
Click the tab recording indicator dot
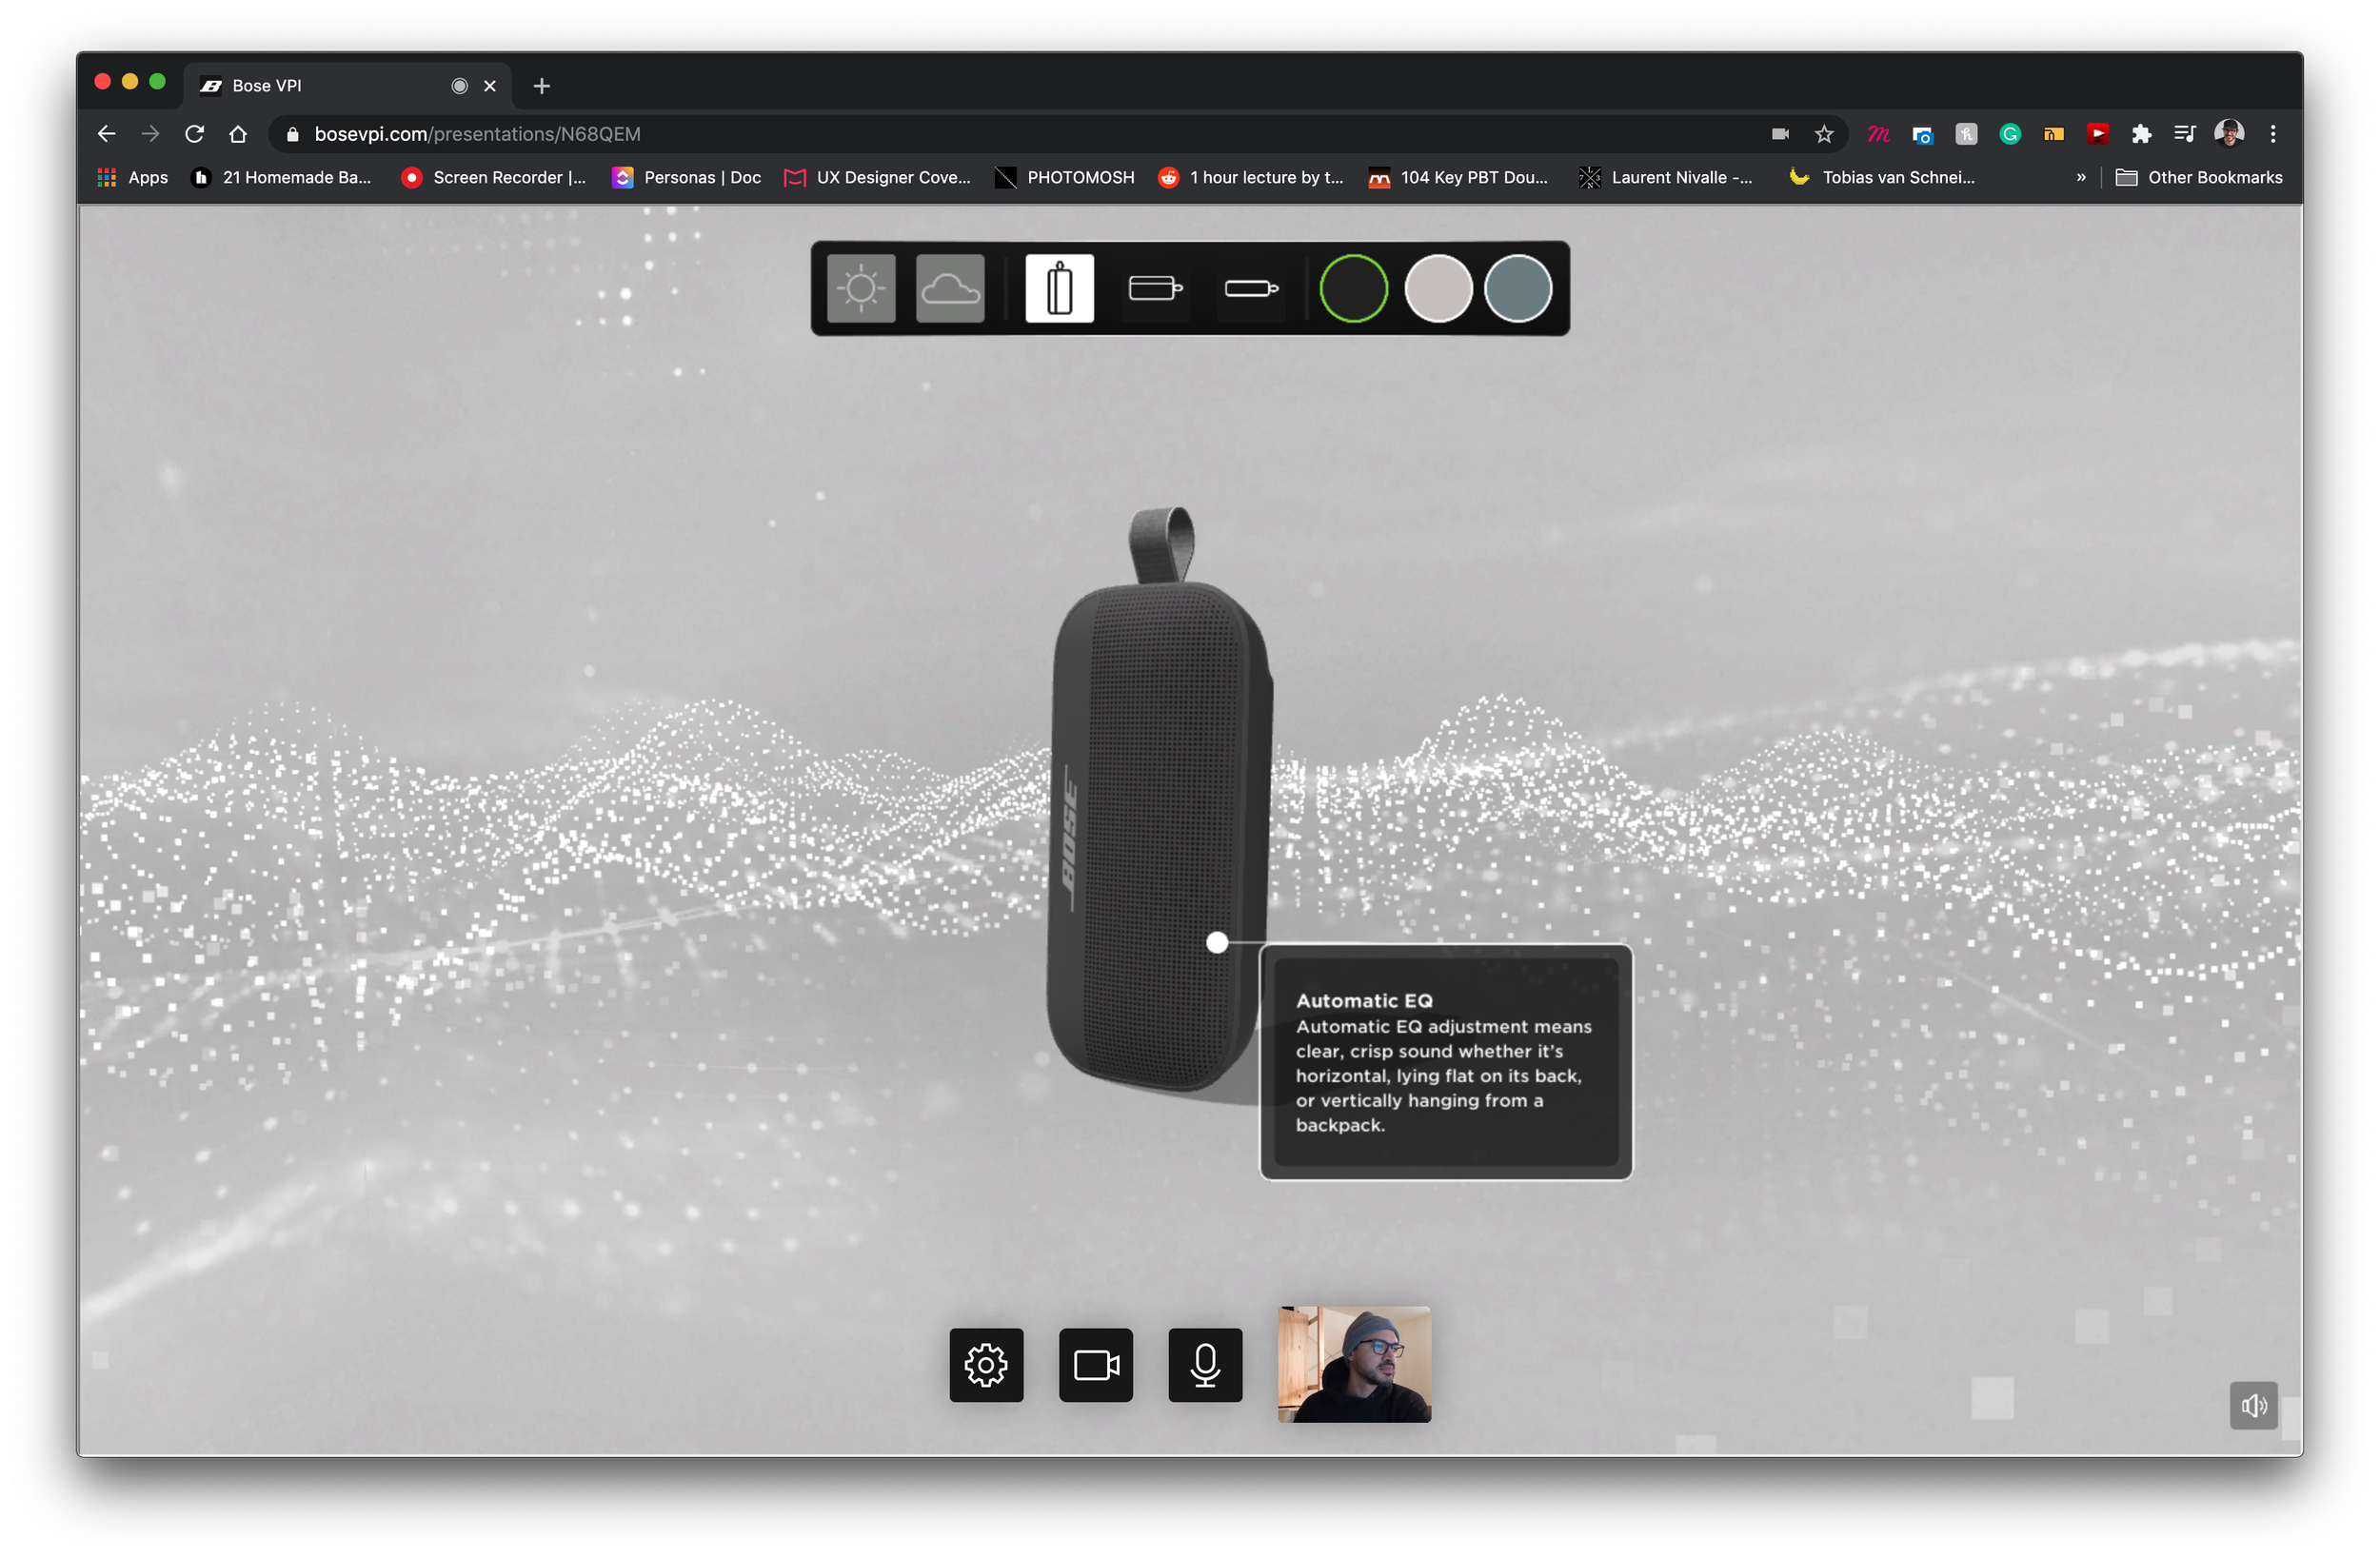(x=459, y=86)
